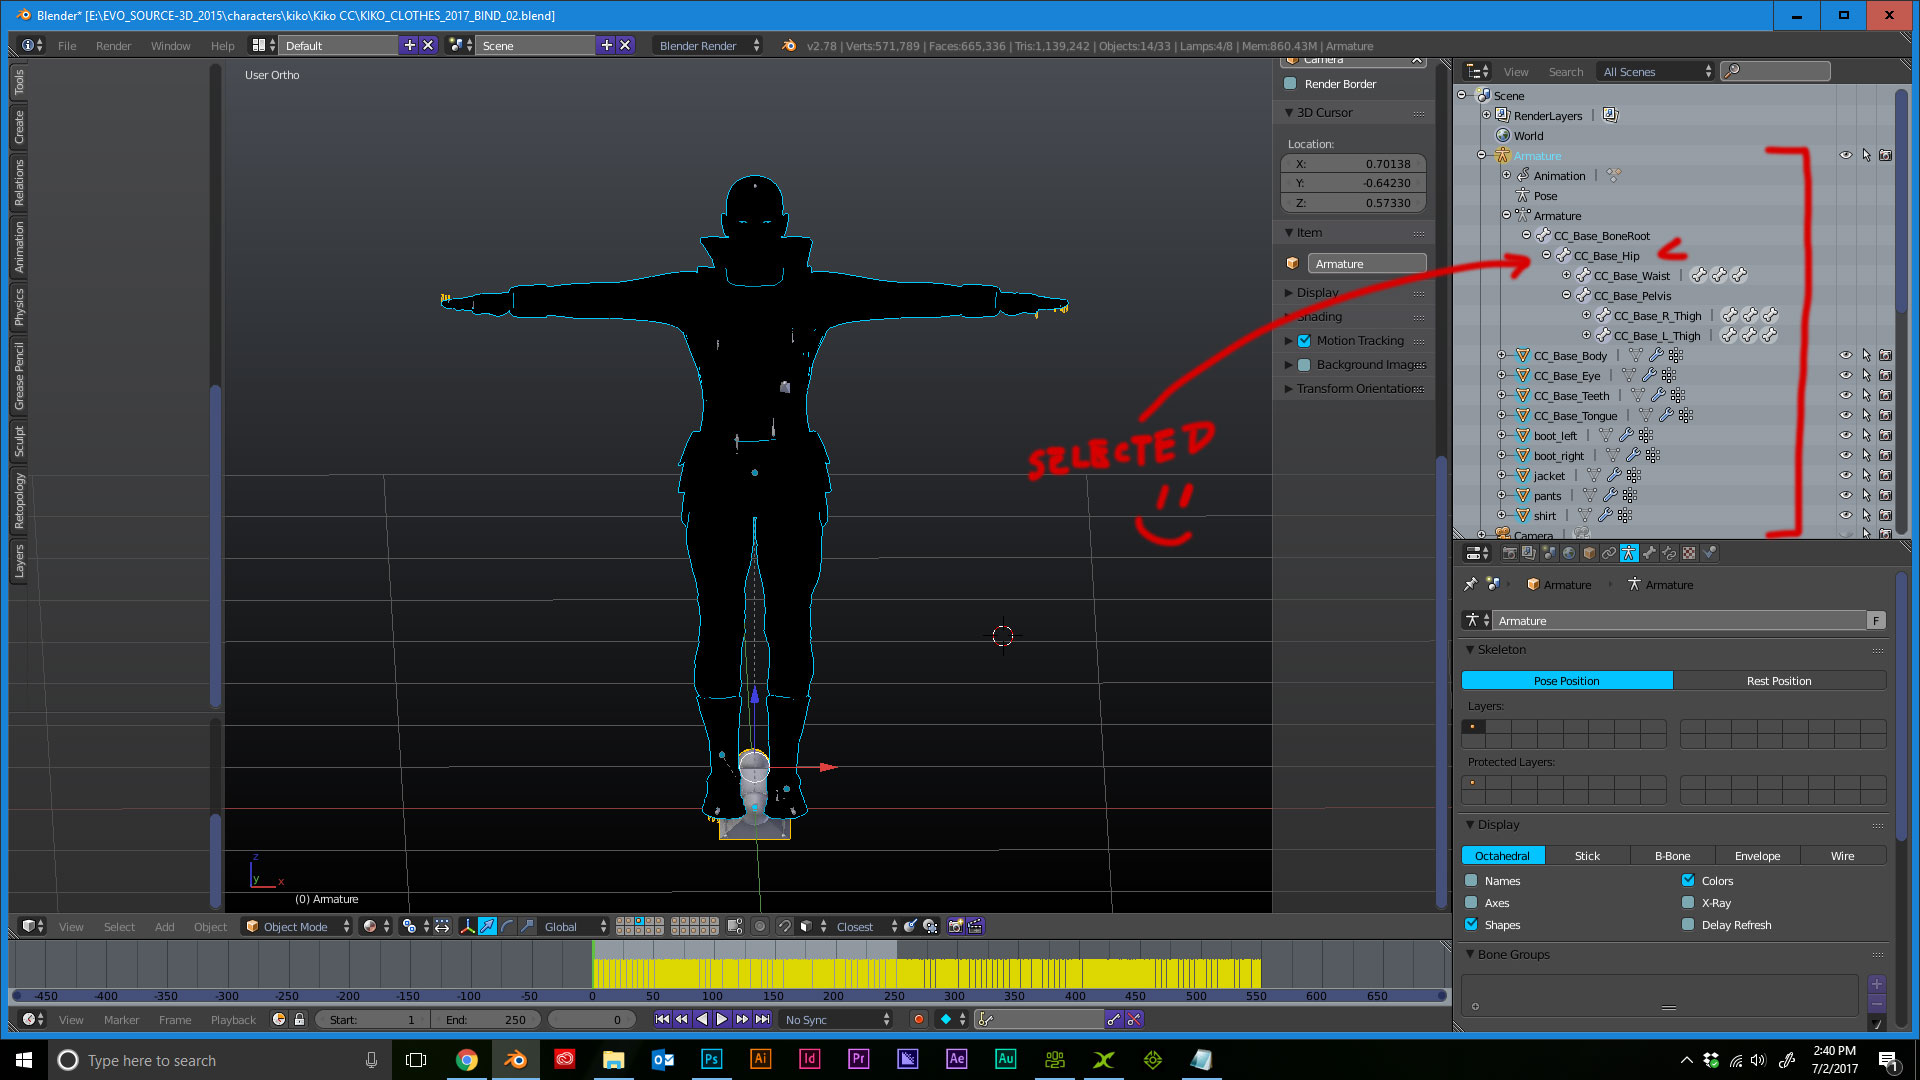Enable the Names display checkbox
The image size is (1920, 1080).
pos(1471,881)
